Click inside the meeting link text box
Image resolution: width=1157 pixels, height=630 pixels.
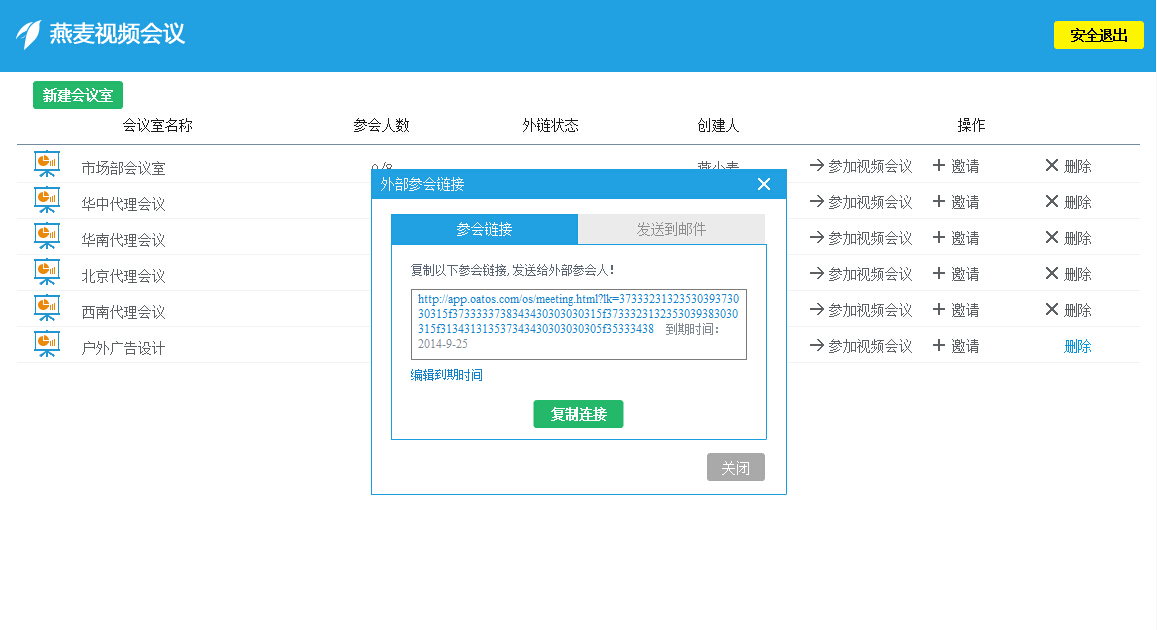(x=578, y=324)
